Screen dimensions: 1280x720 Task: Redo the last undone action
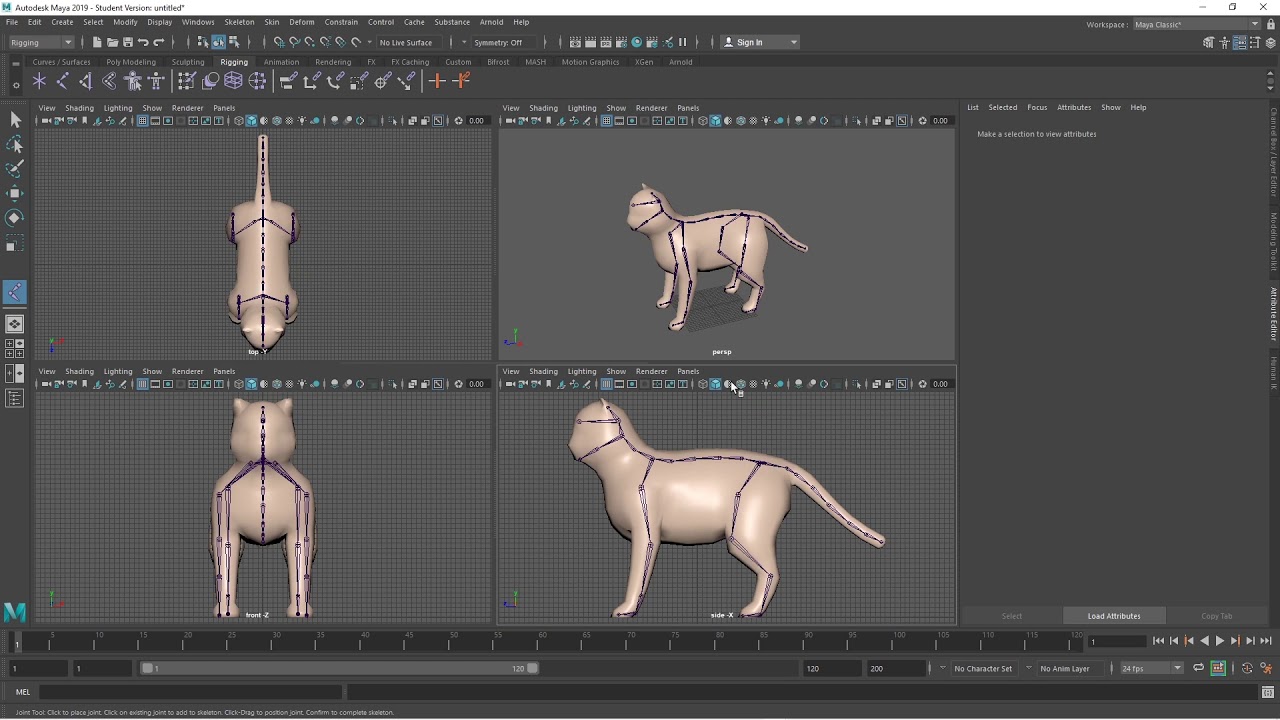tap(159, 42)
